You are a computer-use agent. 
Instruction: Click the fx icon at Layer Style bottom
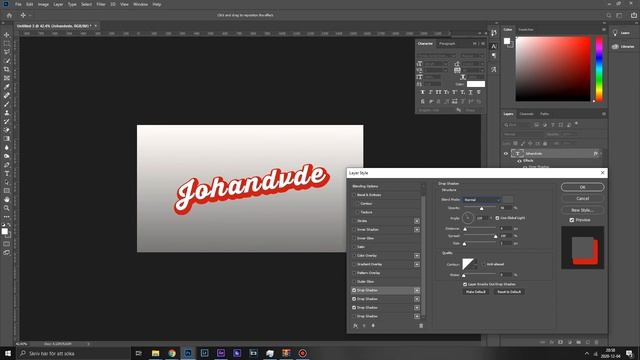pyautogui.click(x=356, y=326)
